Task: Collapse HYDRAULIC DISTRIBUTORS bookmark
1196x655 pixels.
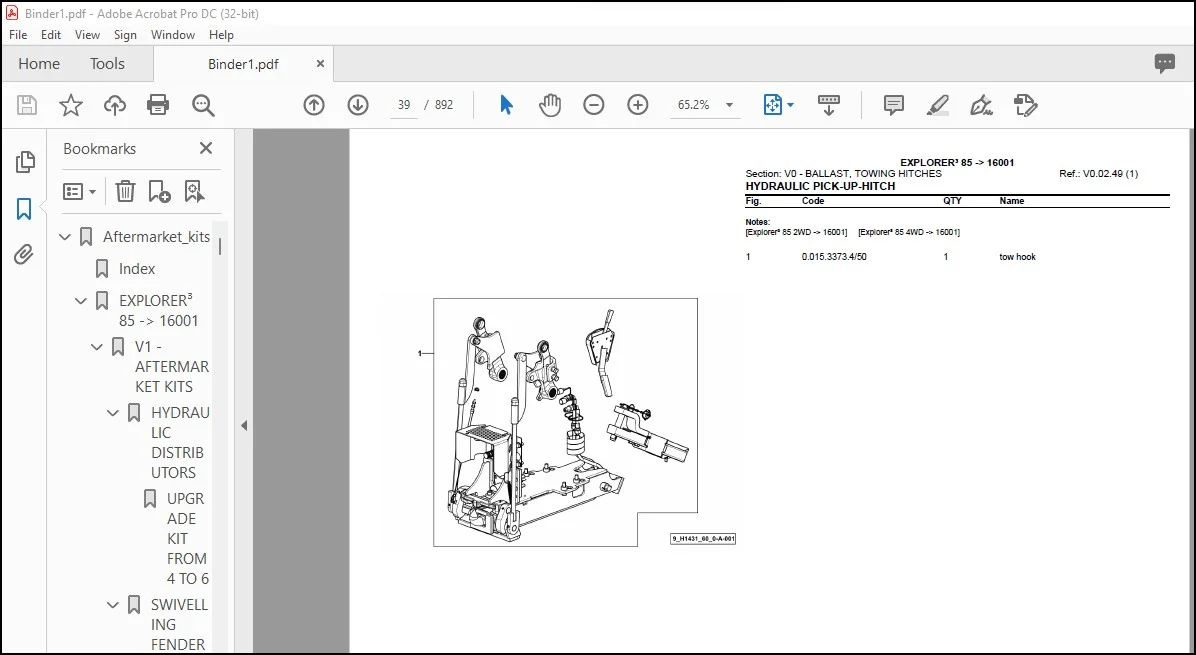Action: pyautogui.click(x=113, y=413)
